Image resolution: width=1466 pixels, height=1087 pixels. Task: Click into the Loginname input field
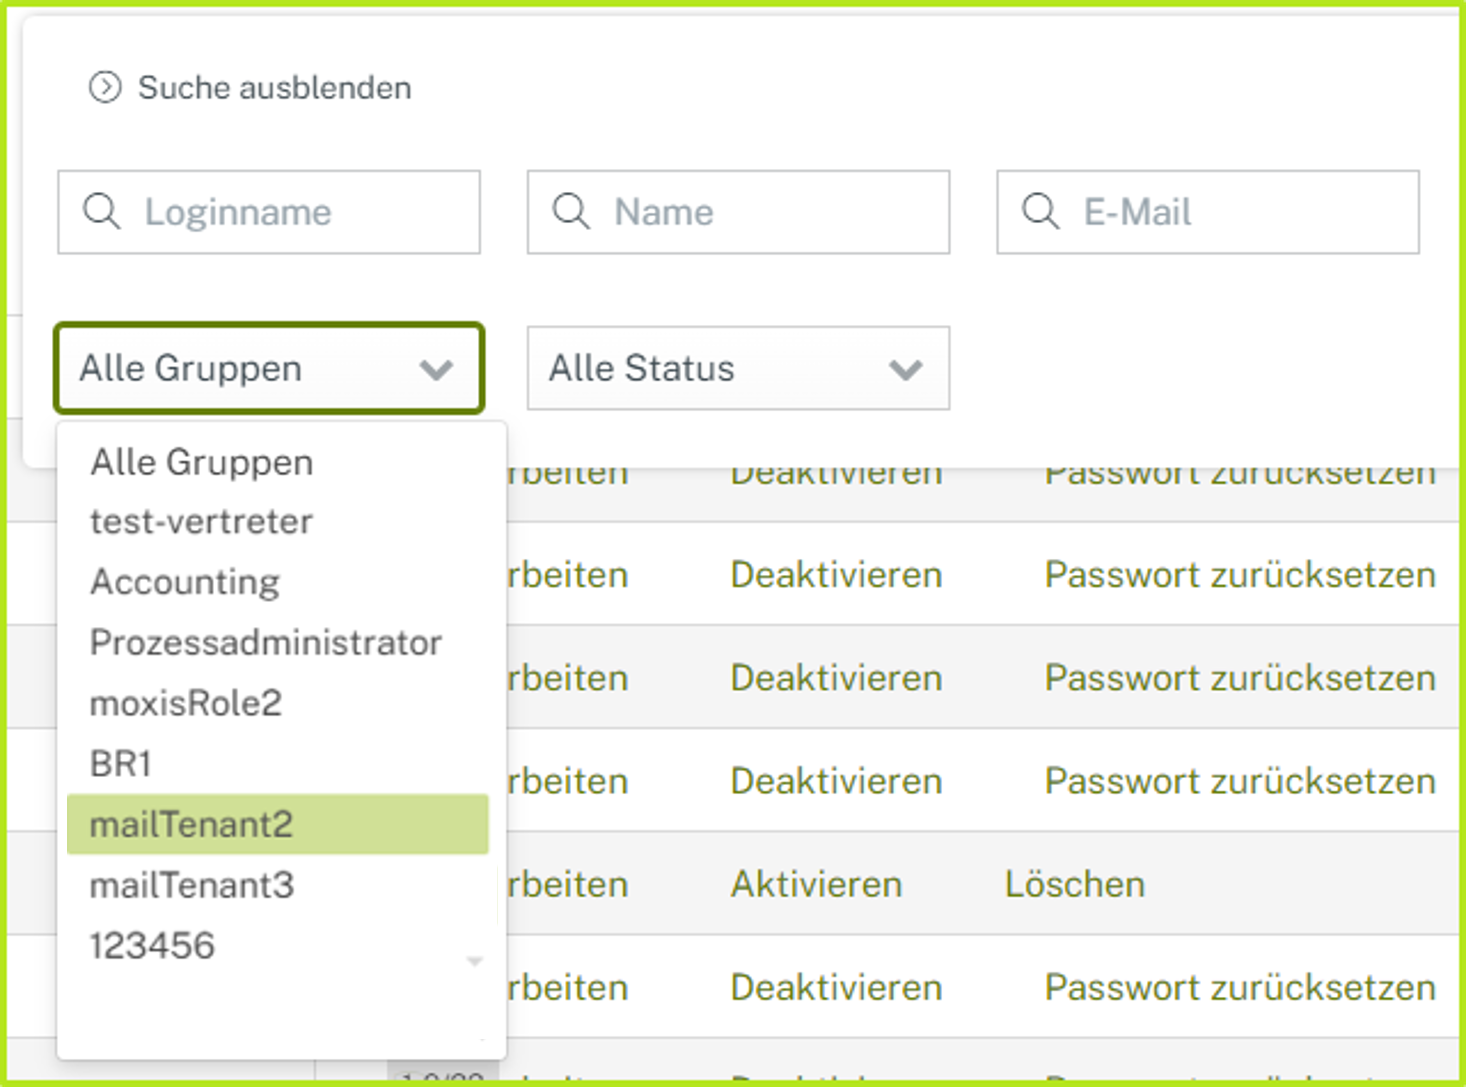pyautogui.click(x=280, y=211)
